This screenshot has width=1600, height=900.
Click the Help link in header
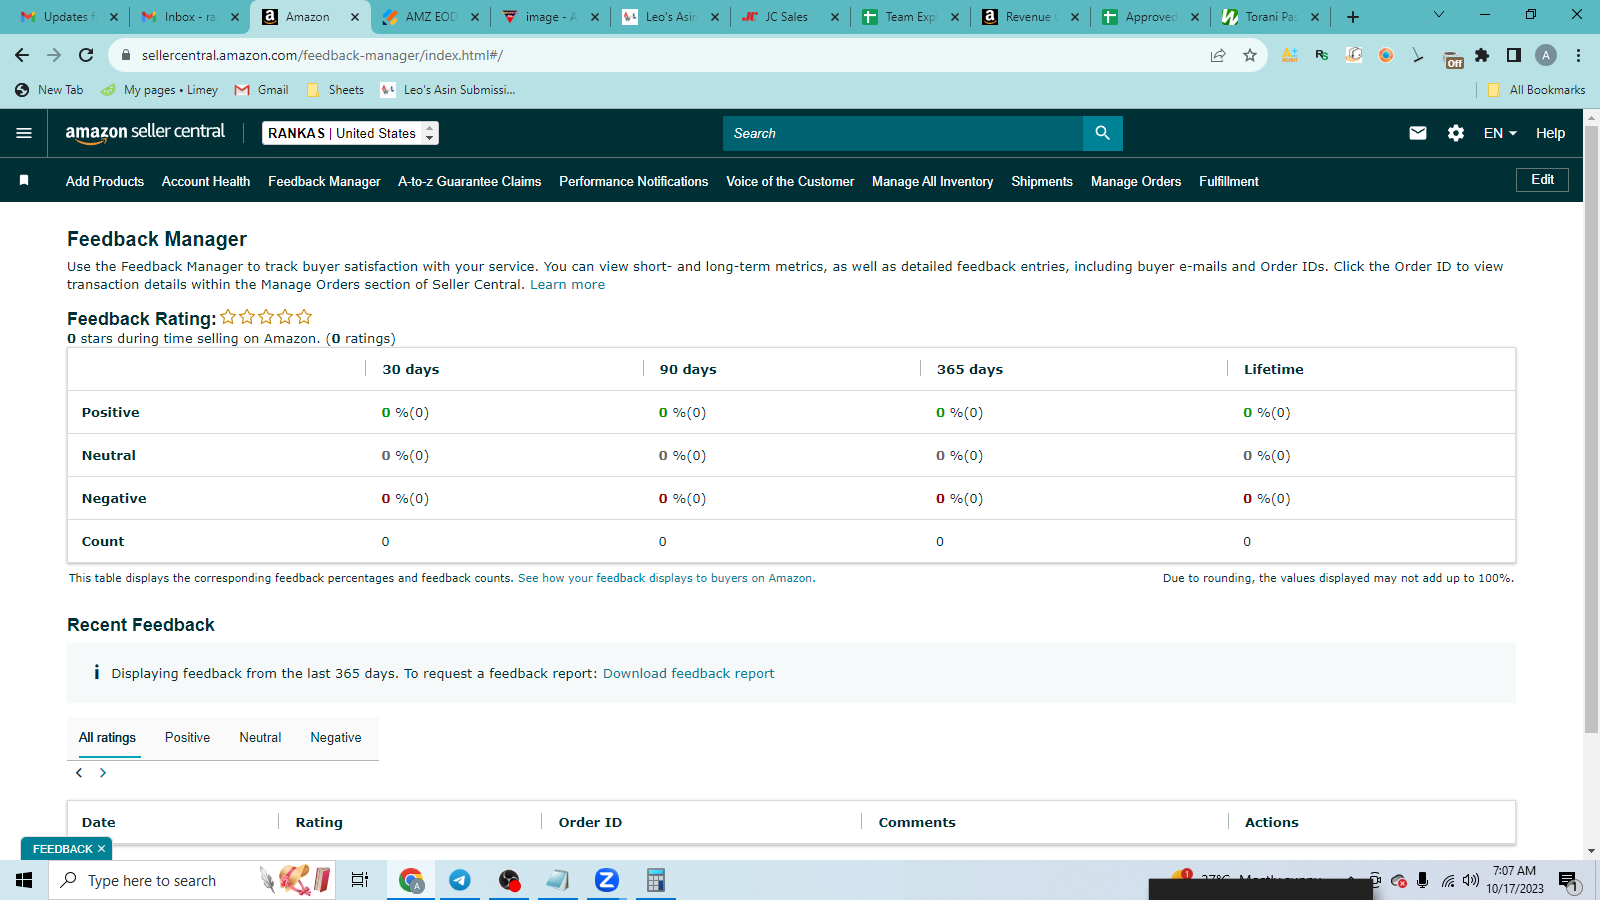pos(1550,133)
